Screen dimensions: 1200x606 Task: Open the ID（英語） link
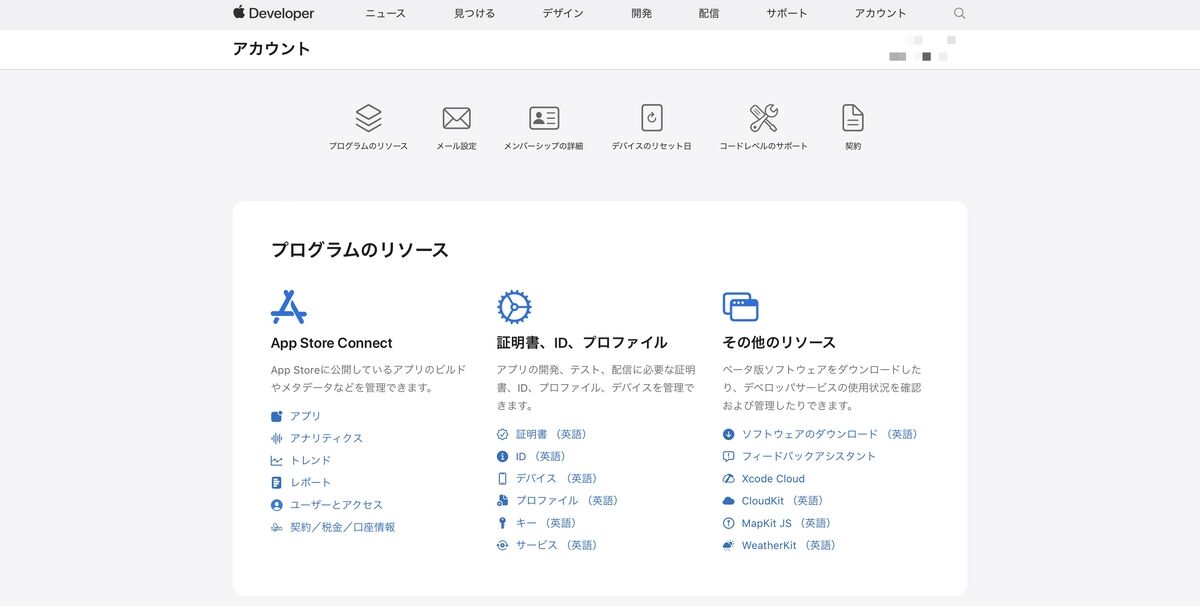pos(541,456)
